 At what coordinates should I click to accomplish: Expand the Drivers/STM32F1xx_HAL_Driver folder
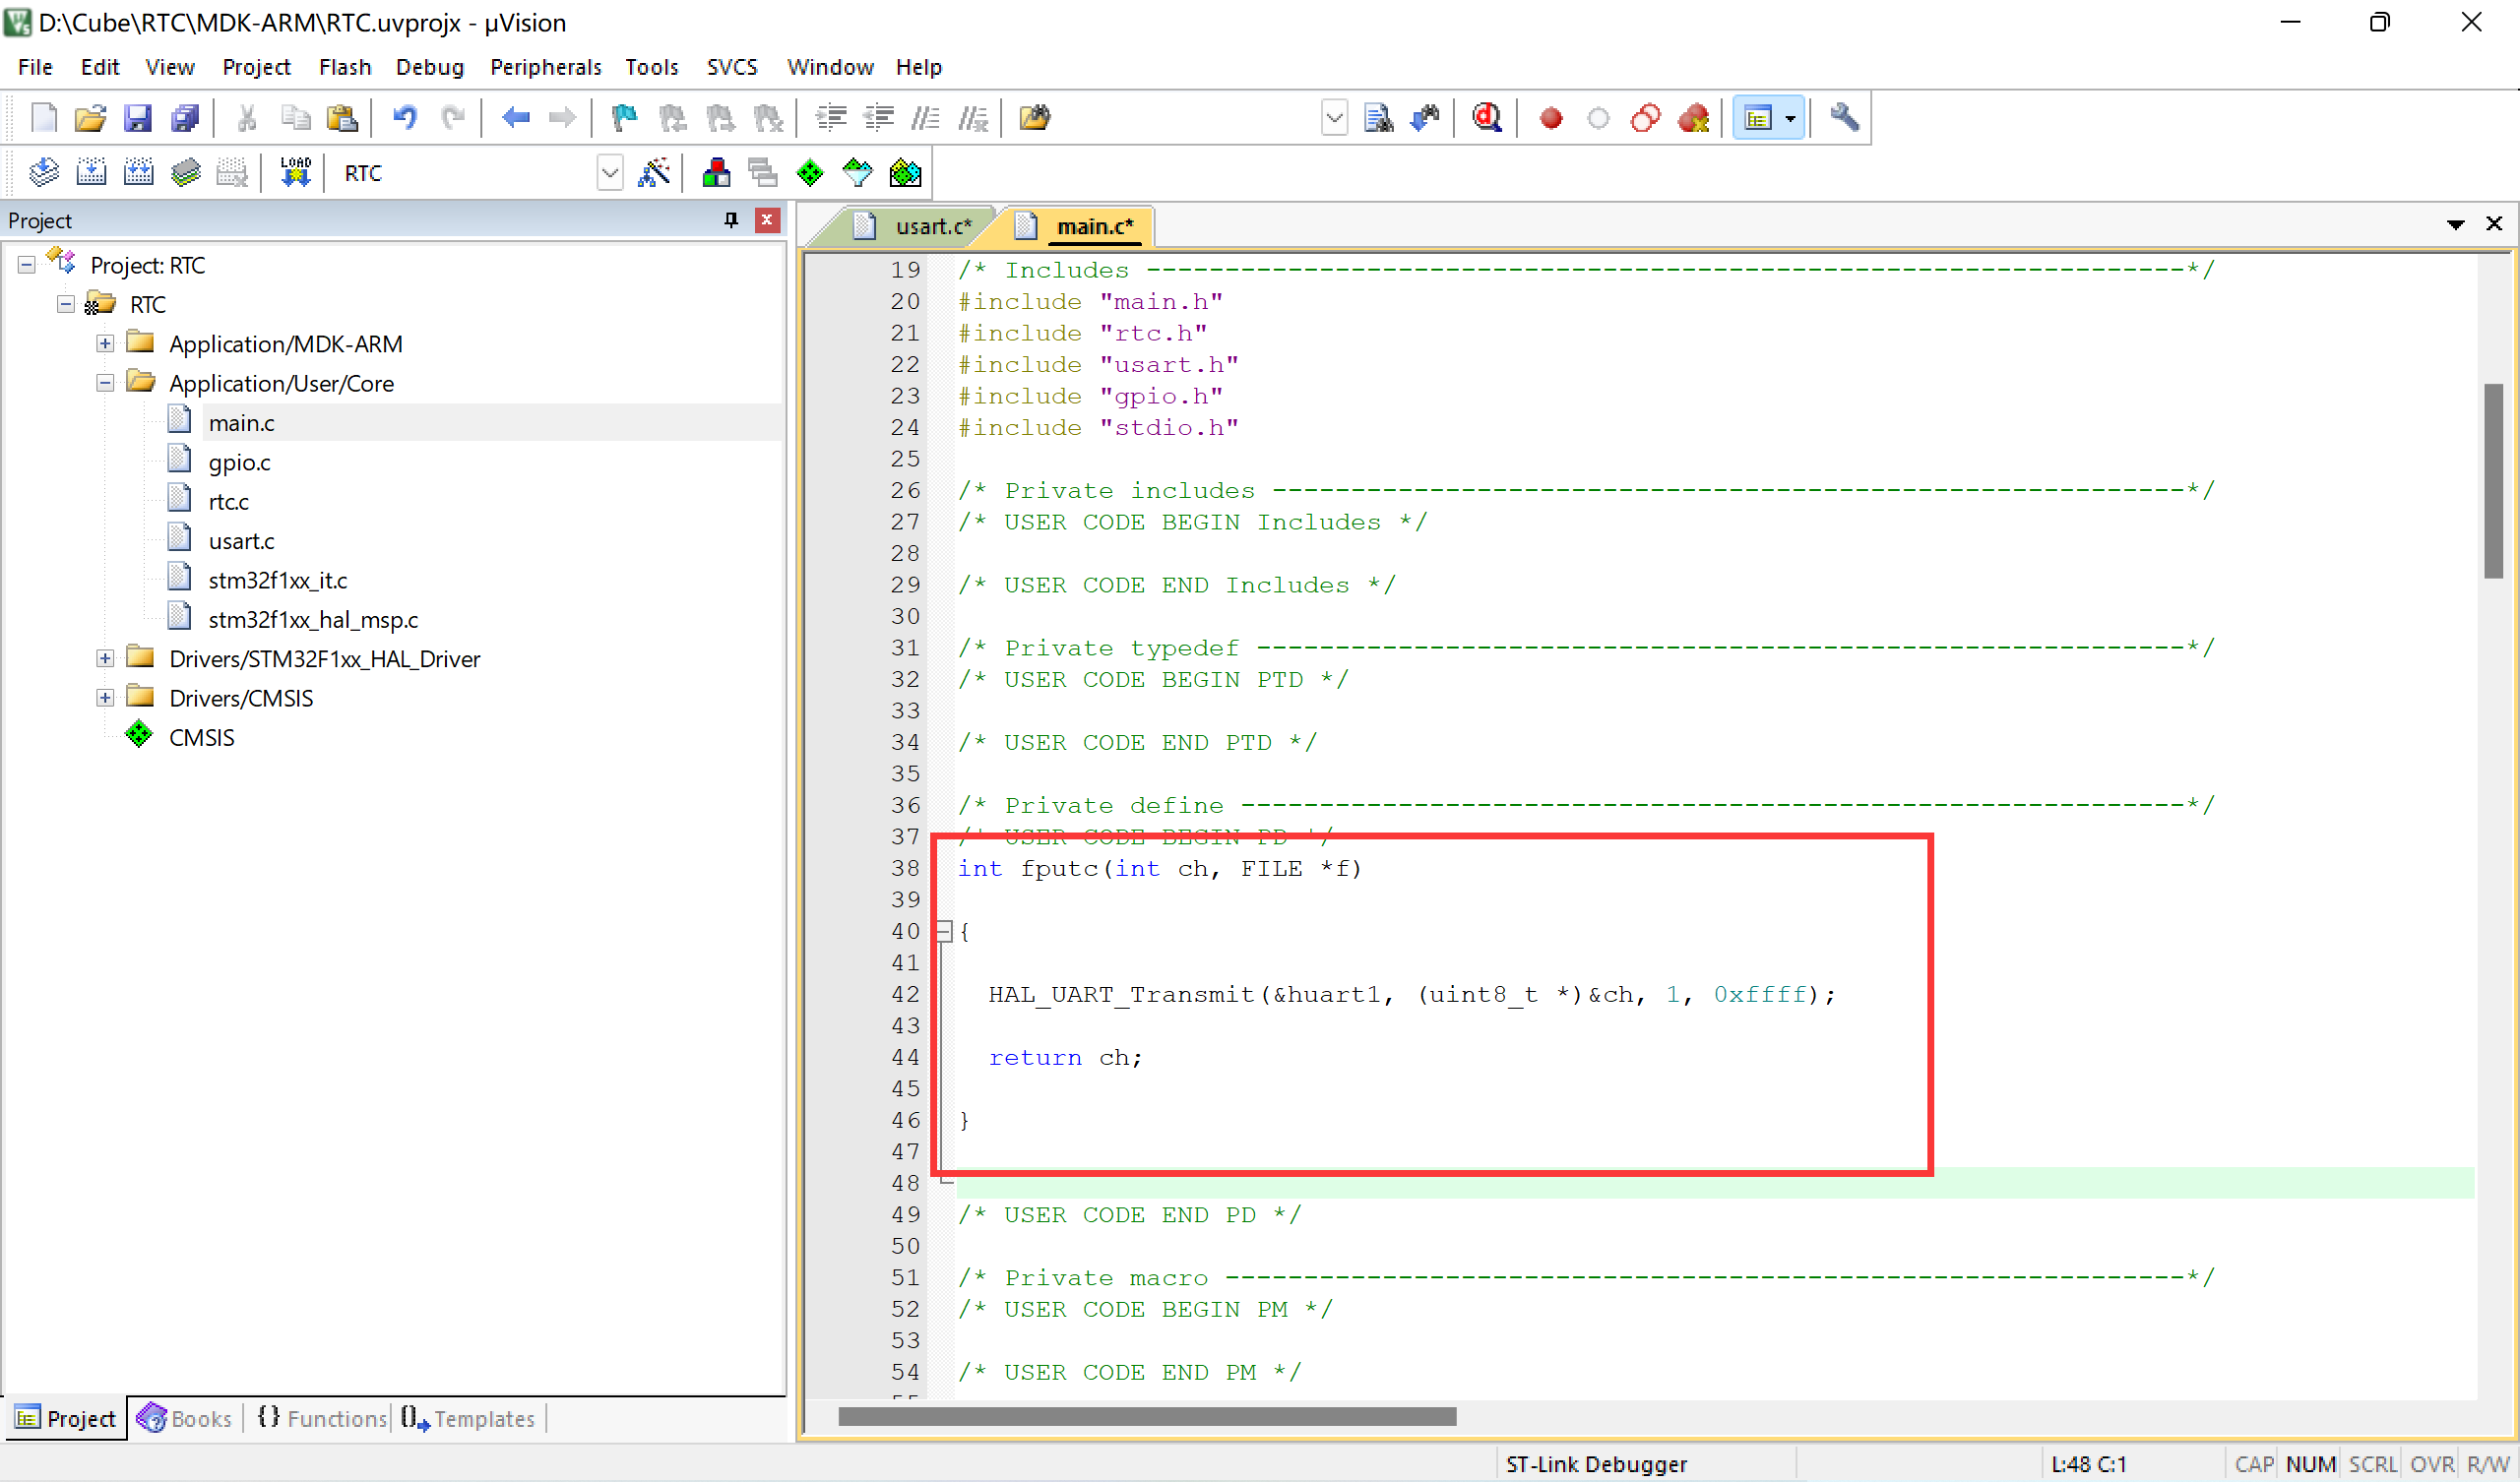tap(105, 658)
